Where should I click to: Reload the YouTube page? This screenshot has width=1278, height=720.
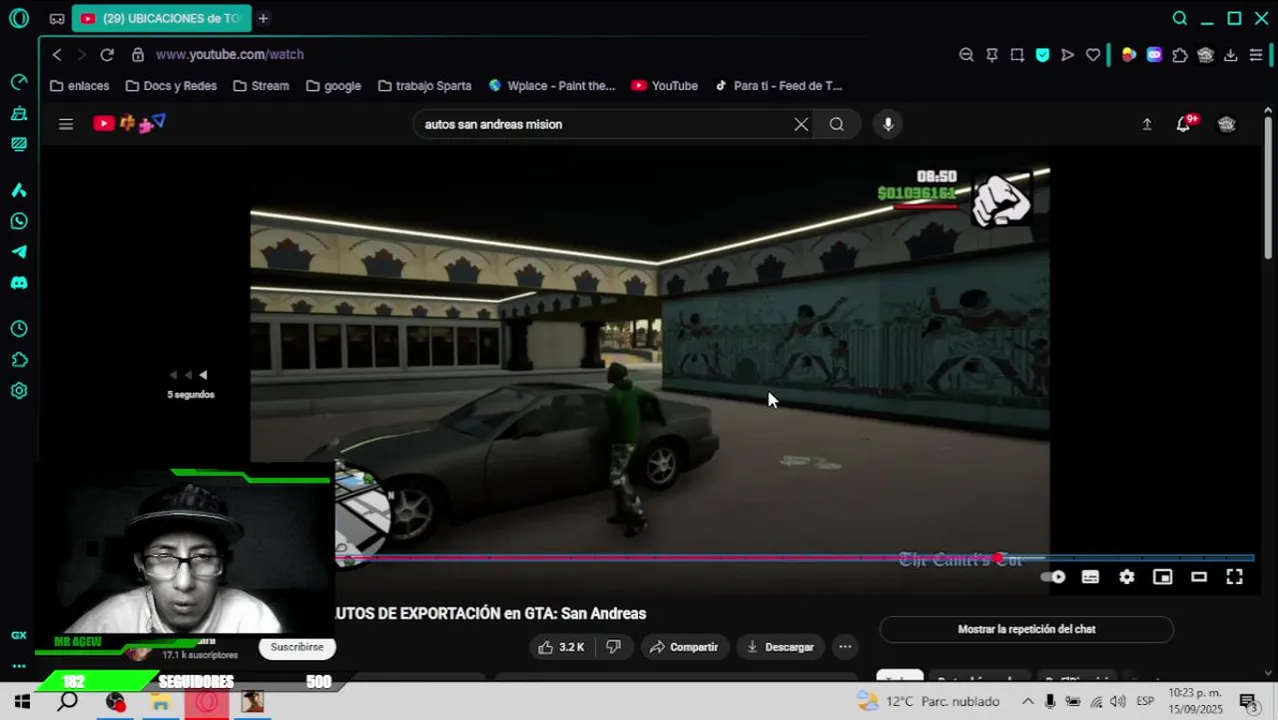pyautogui.click(x=107, y=55)
